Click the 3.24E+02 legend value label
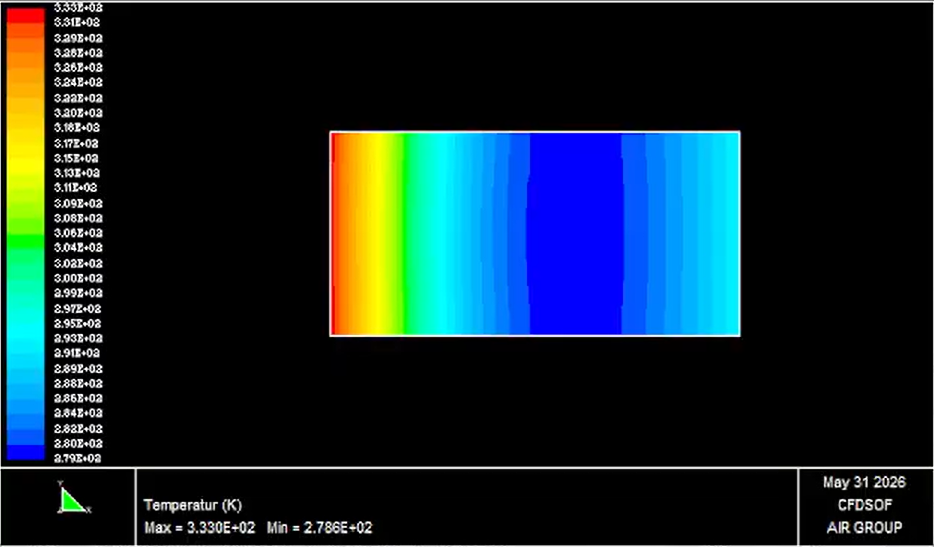Image resolution: width=934 pixels, height=547 pixels. pos(78,83)
